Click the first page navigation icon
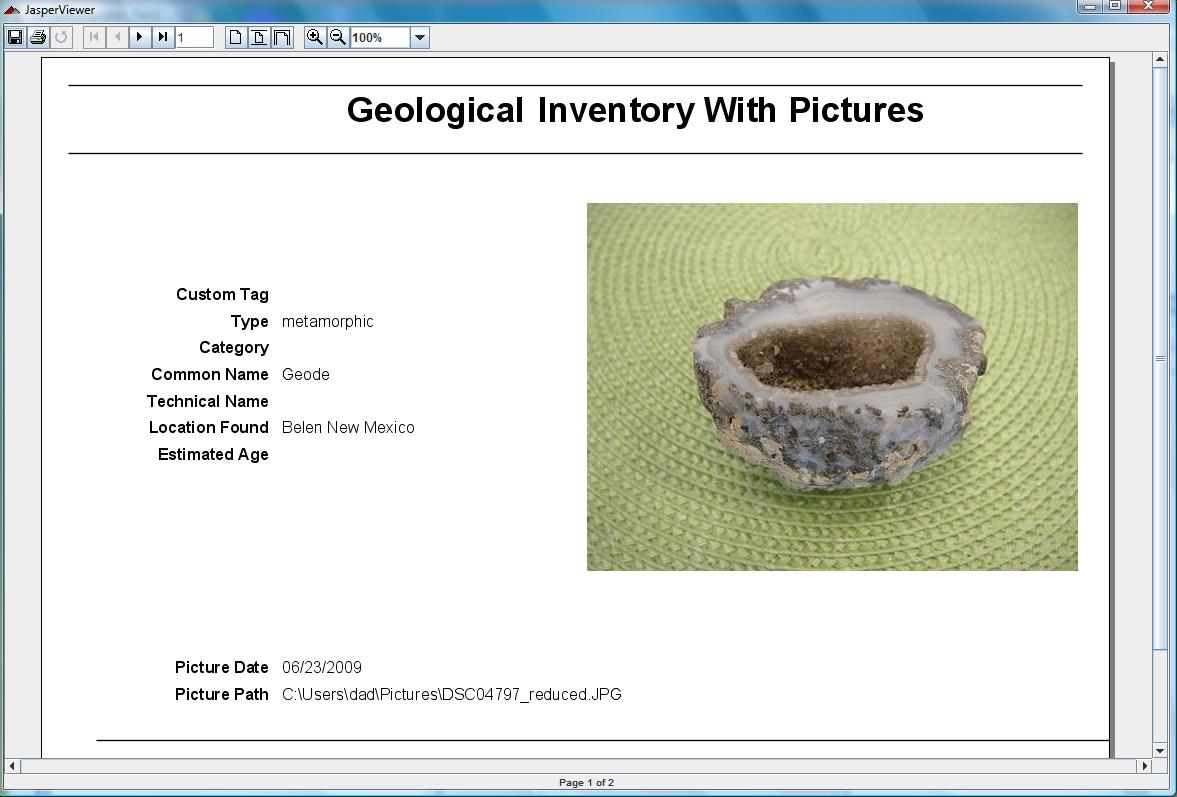Viewport: 1177px width, 797px height. pos(92,37)
